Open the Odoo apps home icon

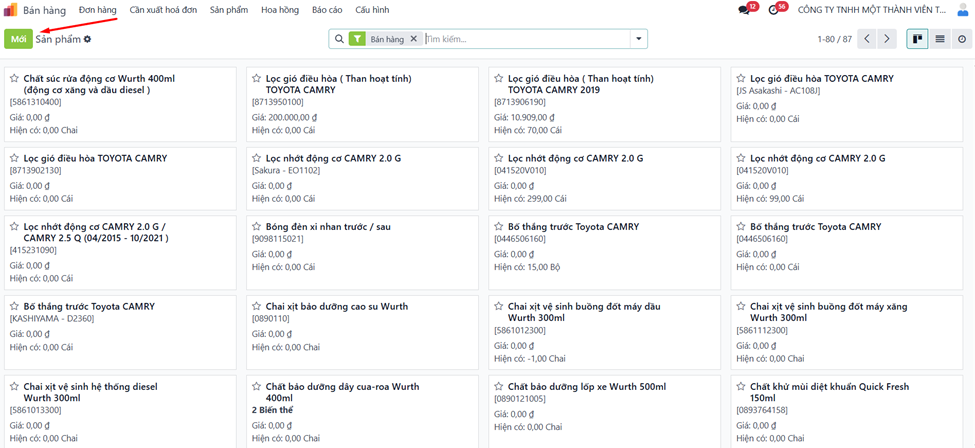[11, 9]
